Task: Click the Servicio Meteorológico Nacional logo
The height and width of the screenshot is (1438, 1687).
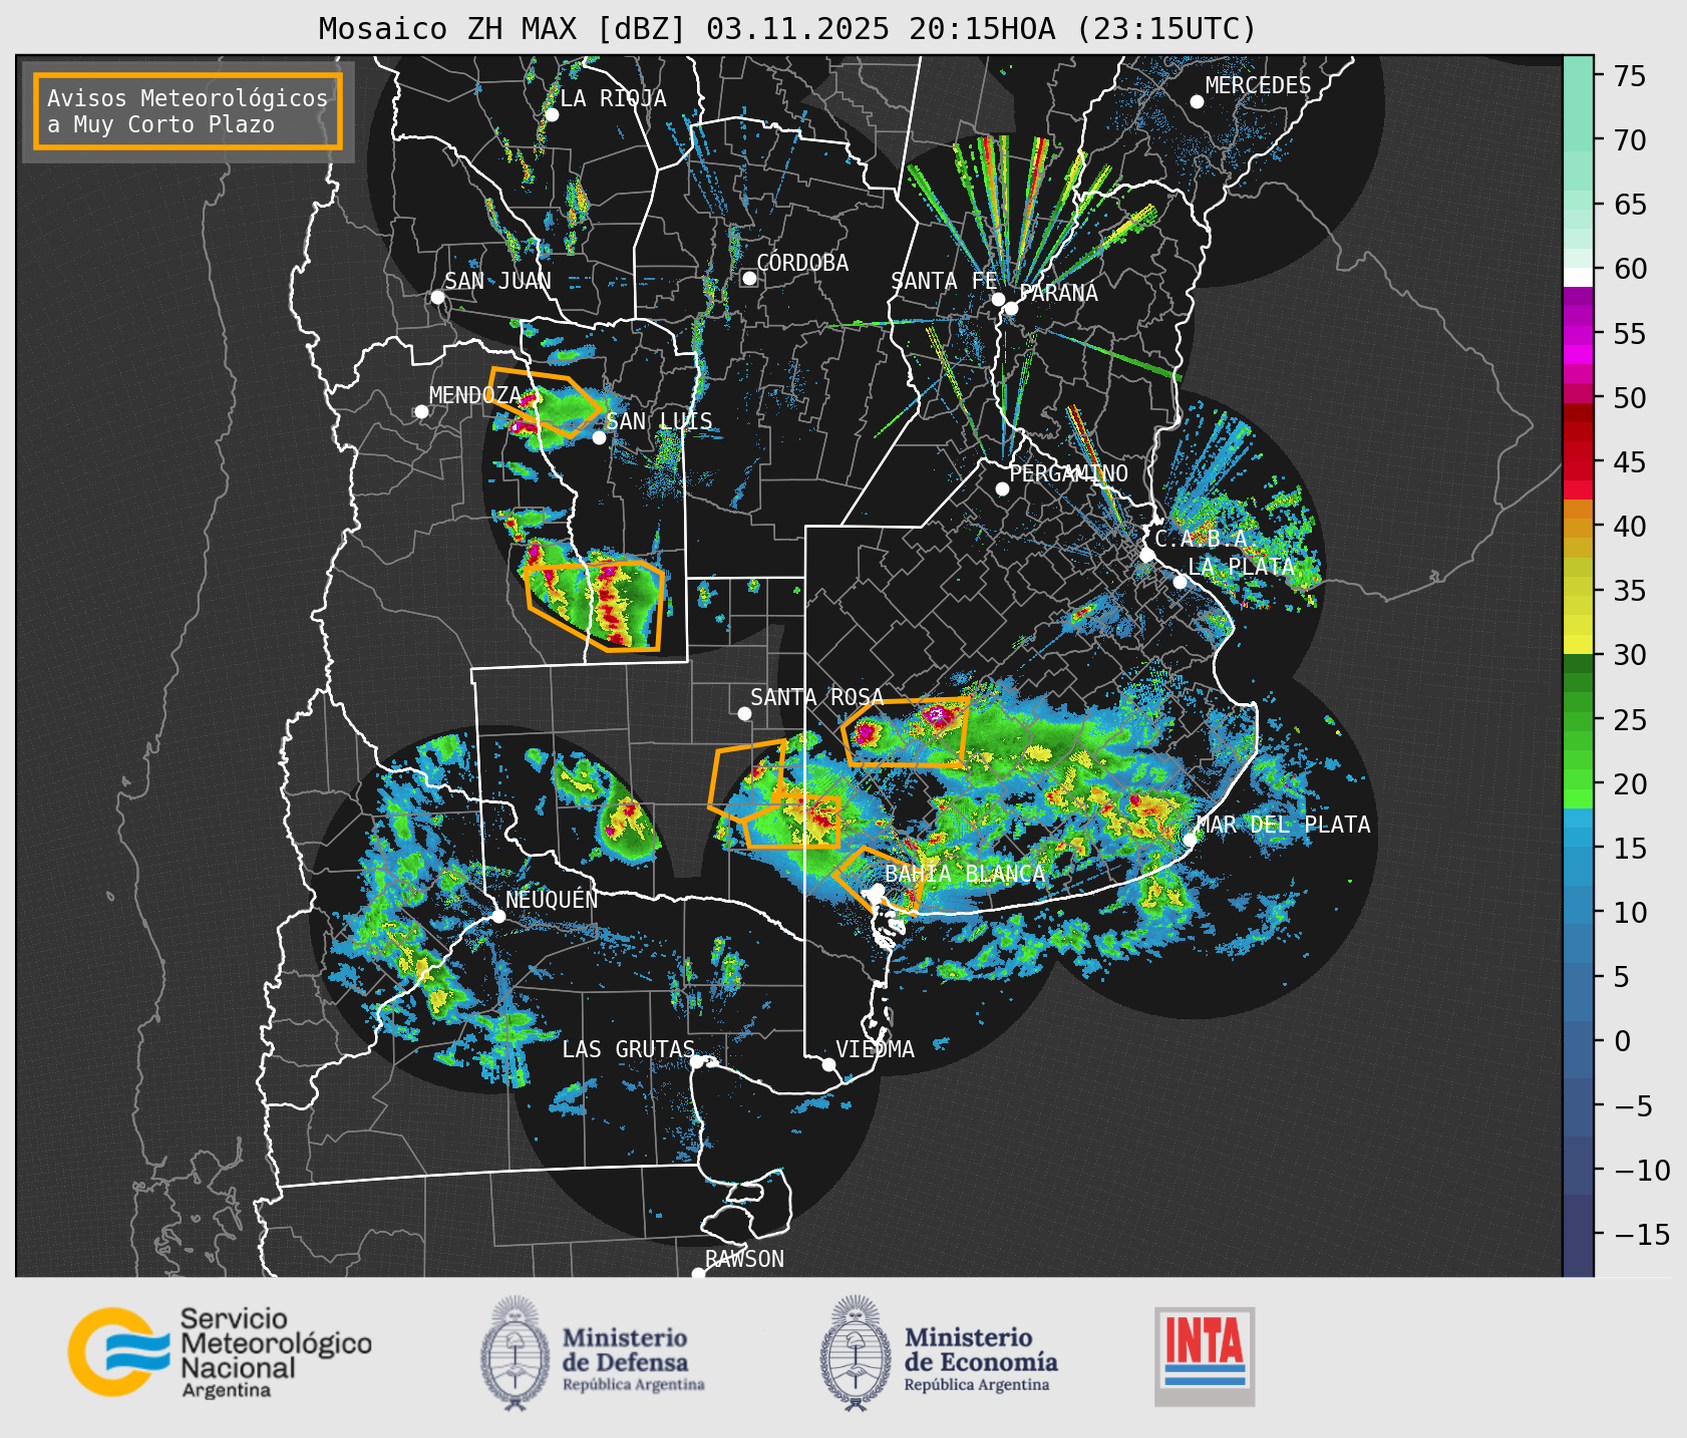Action: [x=219, y=1352]
